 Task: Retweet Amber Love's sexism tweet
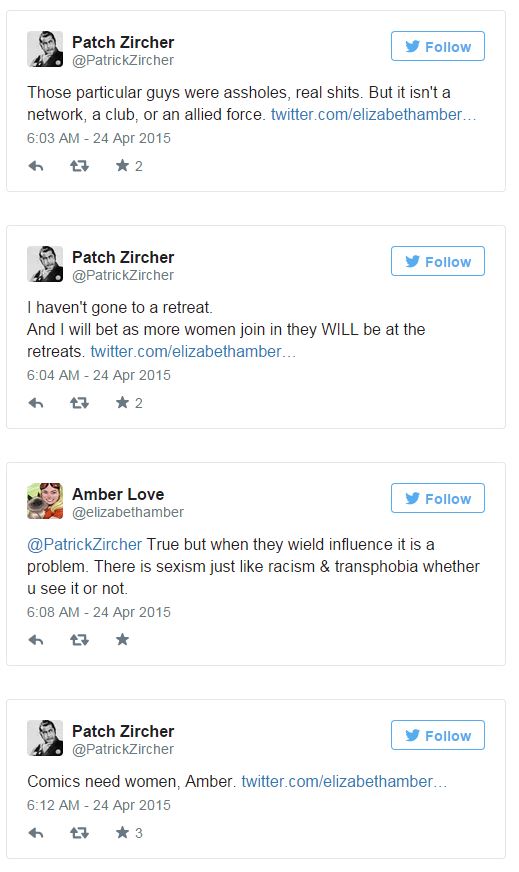(x=79, y=640)
